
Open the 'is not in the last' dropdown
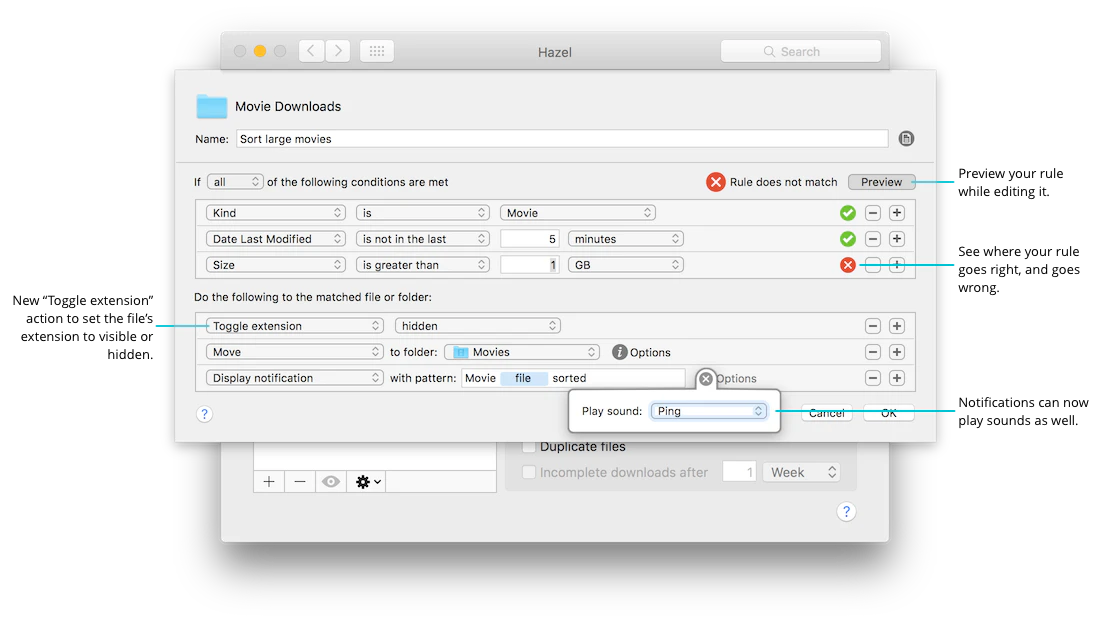tap(422, 239)
